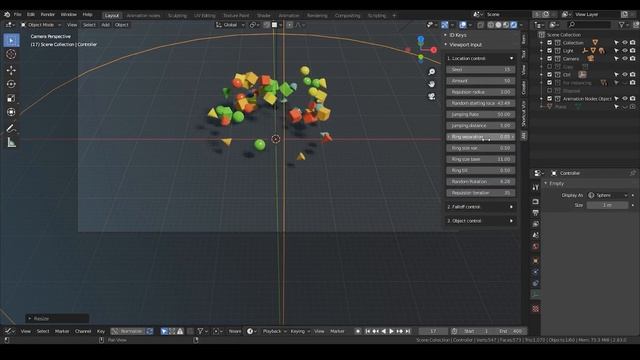Click the Seed value field
Image resolution: width=640 pixels, height=360 pixels.
[x=480, y=70]
